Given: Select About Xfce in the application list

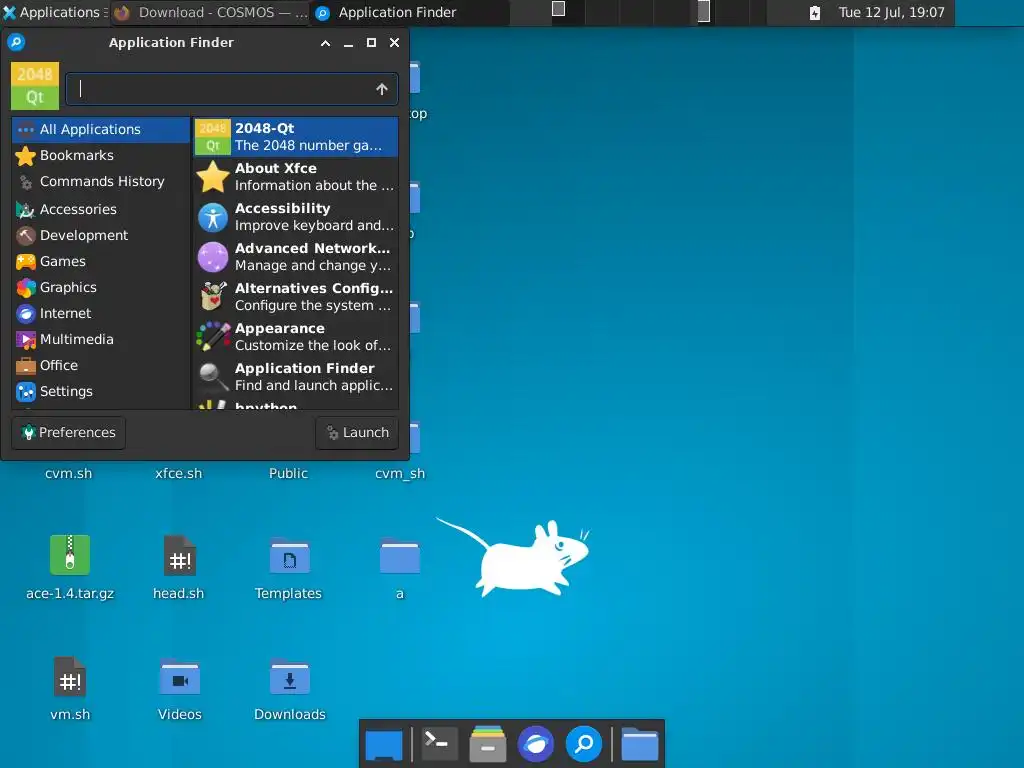Looking at the screenshot, I should pyautogui.click(x=295, y=176).
